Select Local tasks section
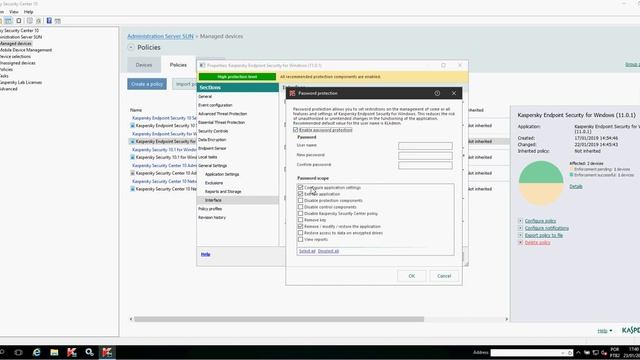640x360 pixels. pos(208,157)
